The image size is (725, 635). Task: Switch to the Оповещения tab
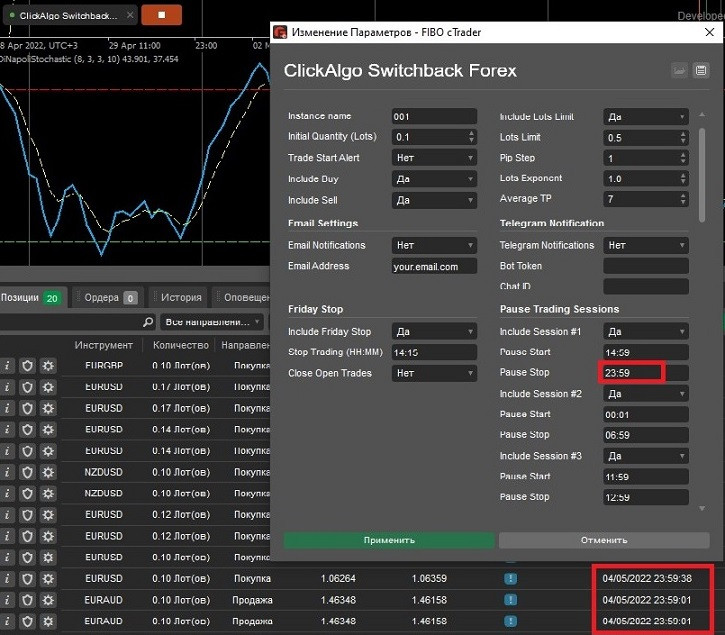coord(243,297)
